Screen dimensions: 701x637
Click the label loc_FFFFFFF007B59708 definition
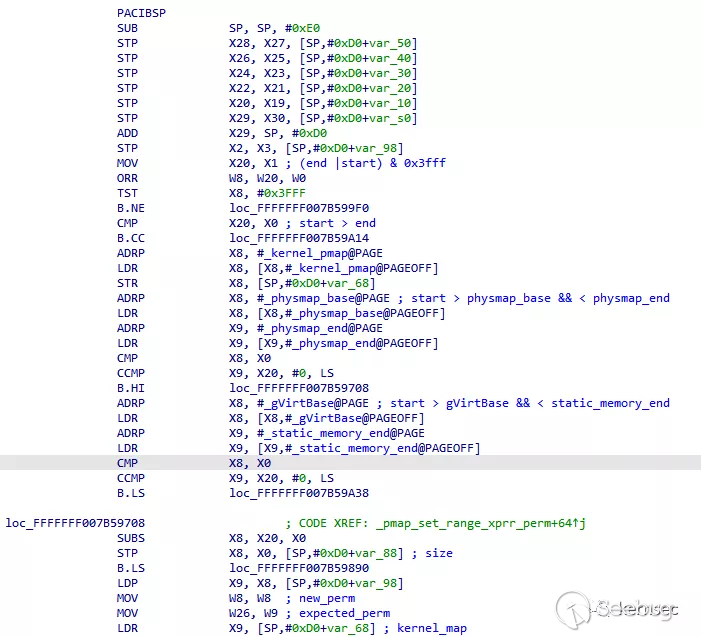(75, 523)
